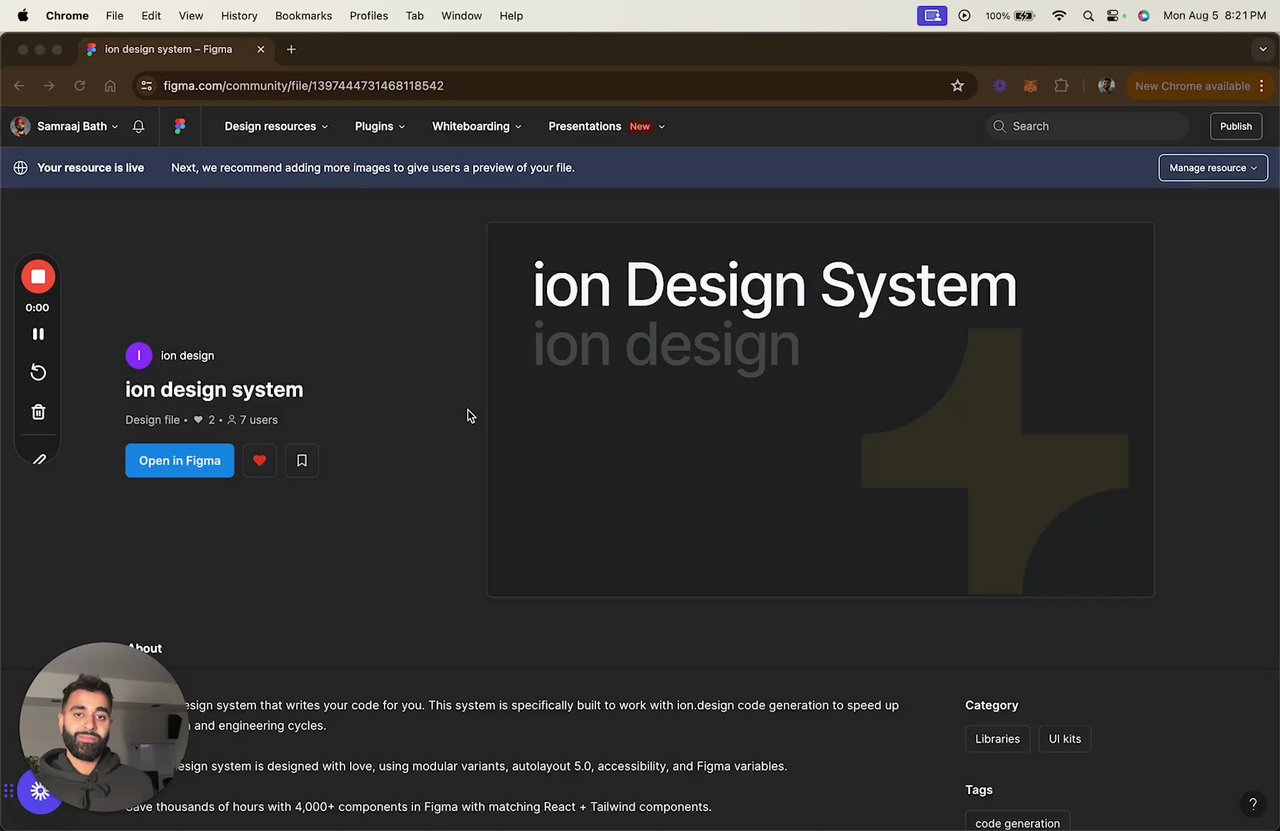Click the purple extension icon beside the star
The height and width of the screenshot is (831, 1280).
1000,86
